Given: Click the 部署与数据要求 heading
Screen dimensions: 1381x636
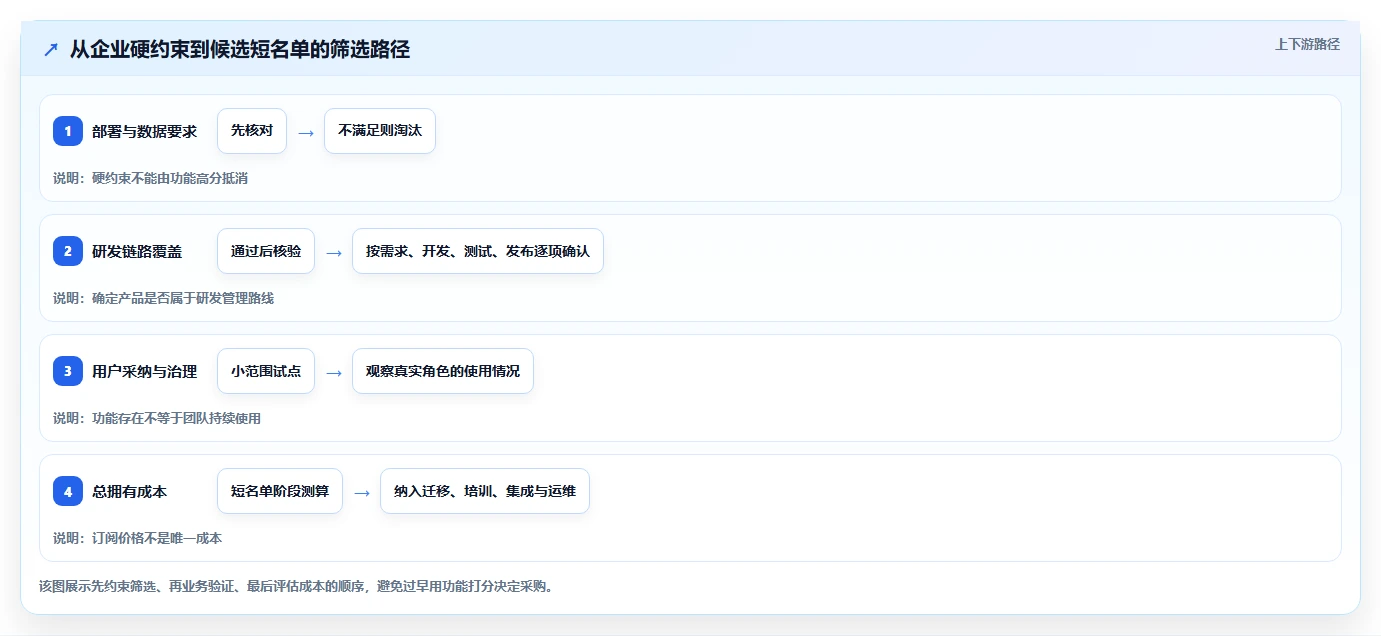Looking at the screenshot, I should pyautogui.click(x=145, y=131).
